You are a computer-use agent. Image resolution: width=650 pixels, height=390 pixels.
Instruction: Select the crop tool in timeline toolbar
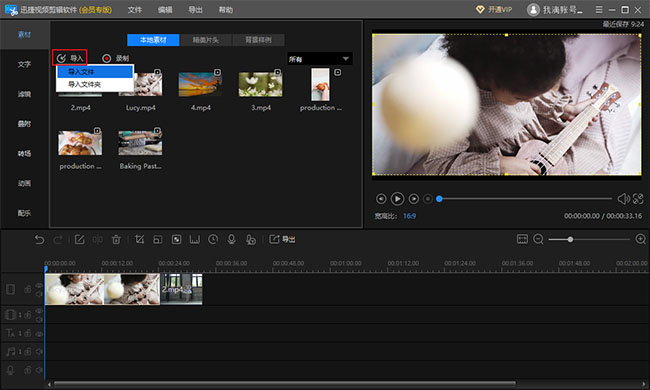coord(140,240)
